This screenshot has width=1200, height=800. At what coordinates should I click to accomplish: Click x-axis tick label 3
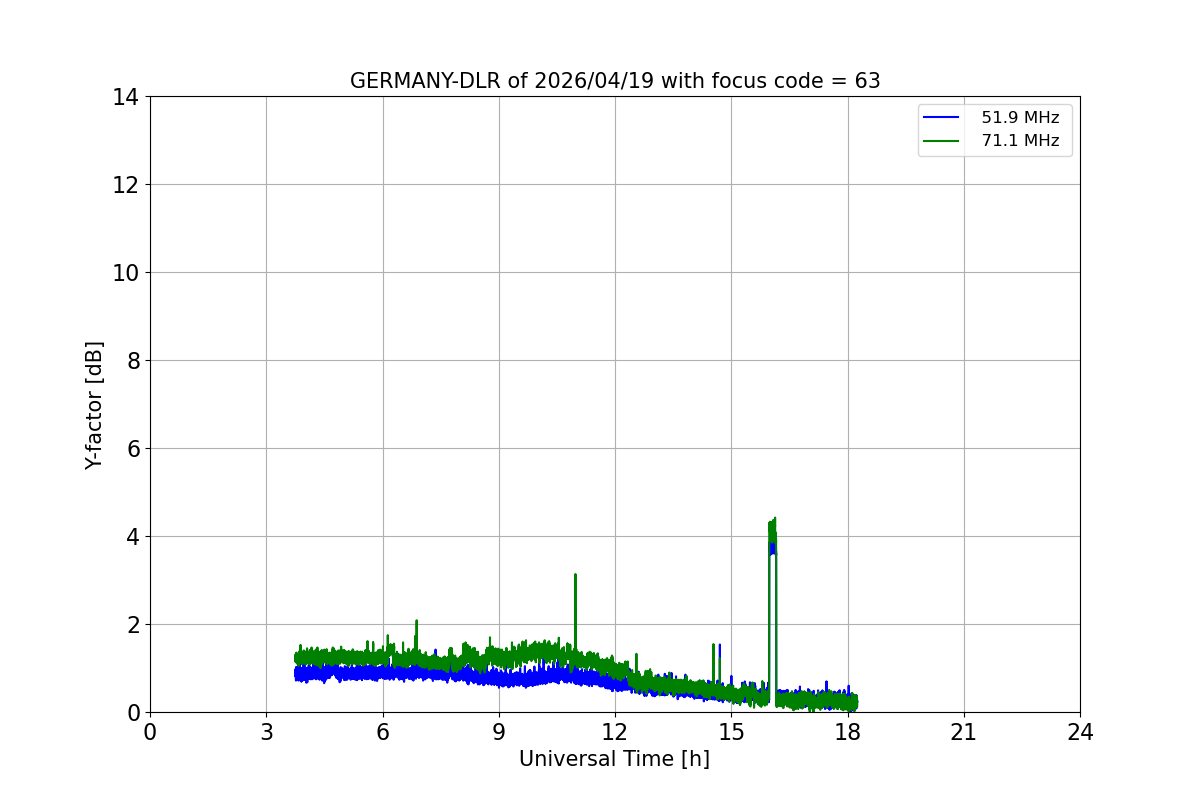[266, 732]
